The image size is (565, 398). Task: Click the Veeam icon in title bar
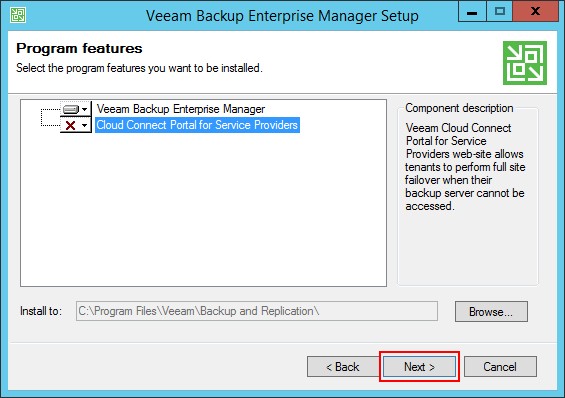tap(18, 15)
